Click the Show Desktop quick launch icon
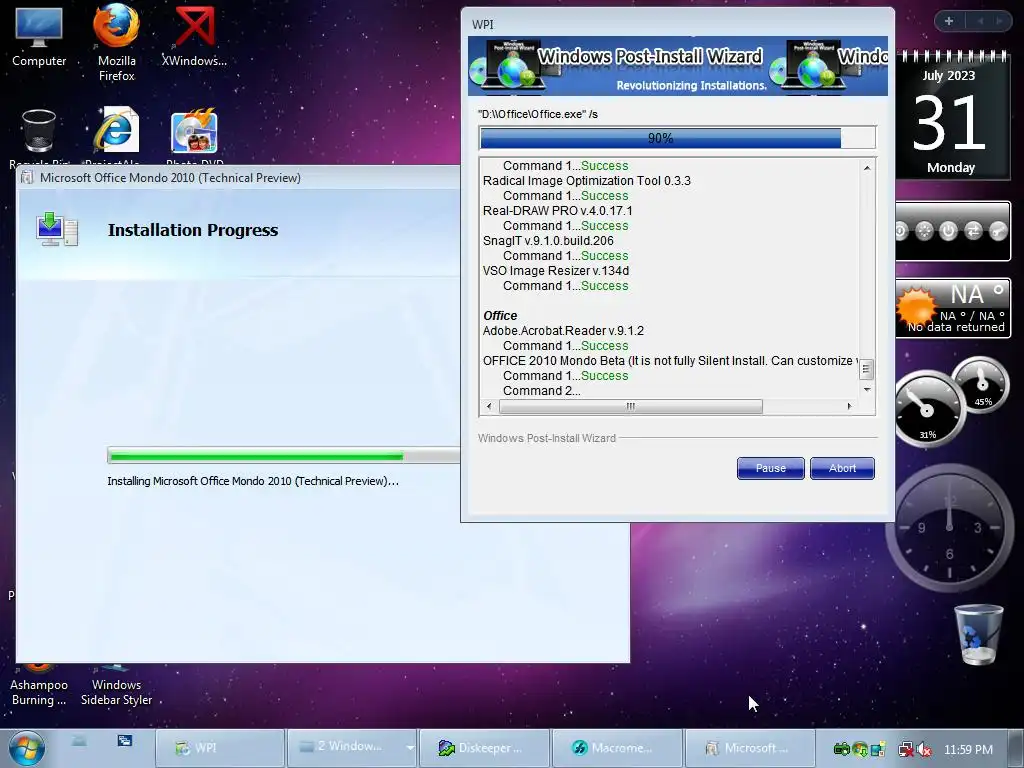 coord(79,741)
